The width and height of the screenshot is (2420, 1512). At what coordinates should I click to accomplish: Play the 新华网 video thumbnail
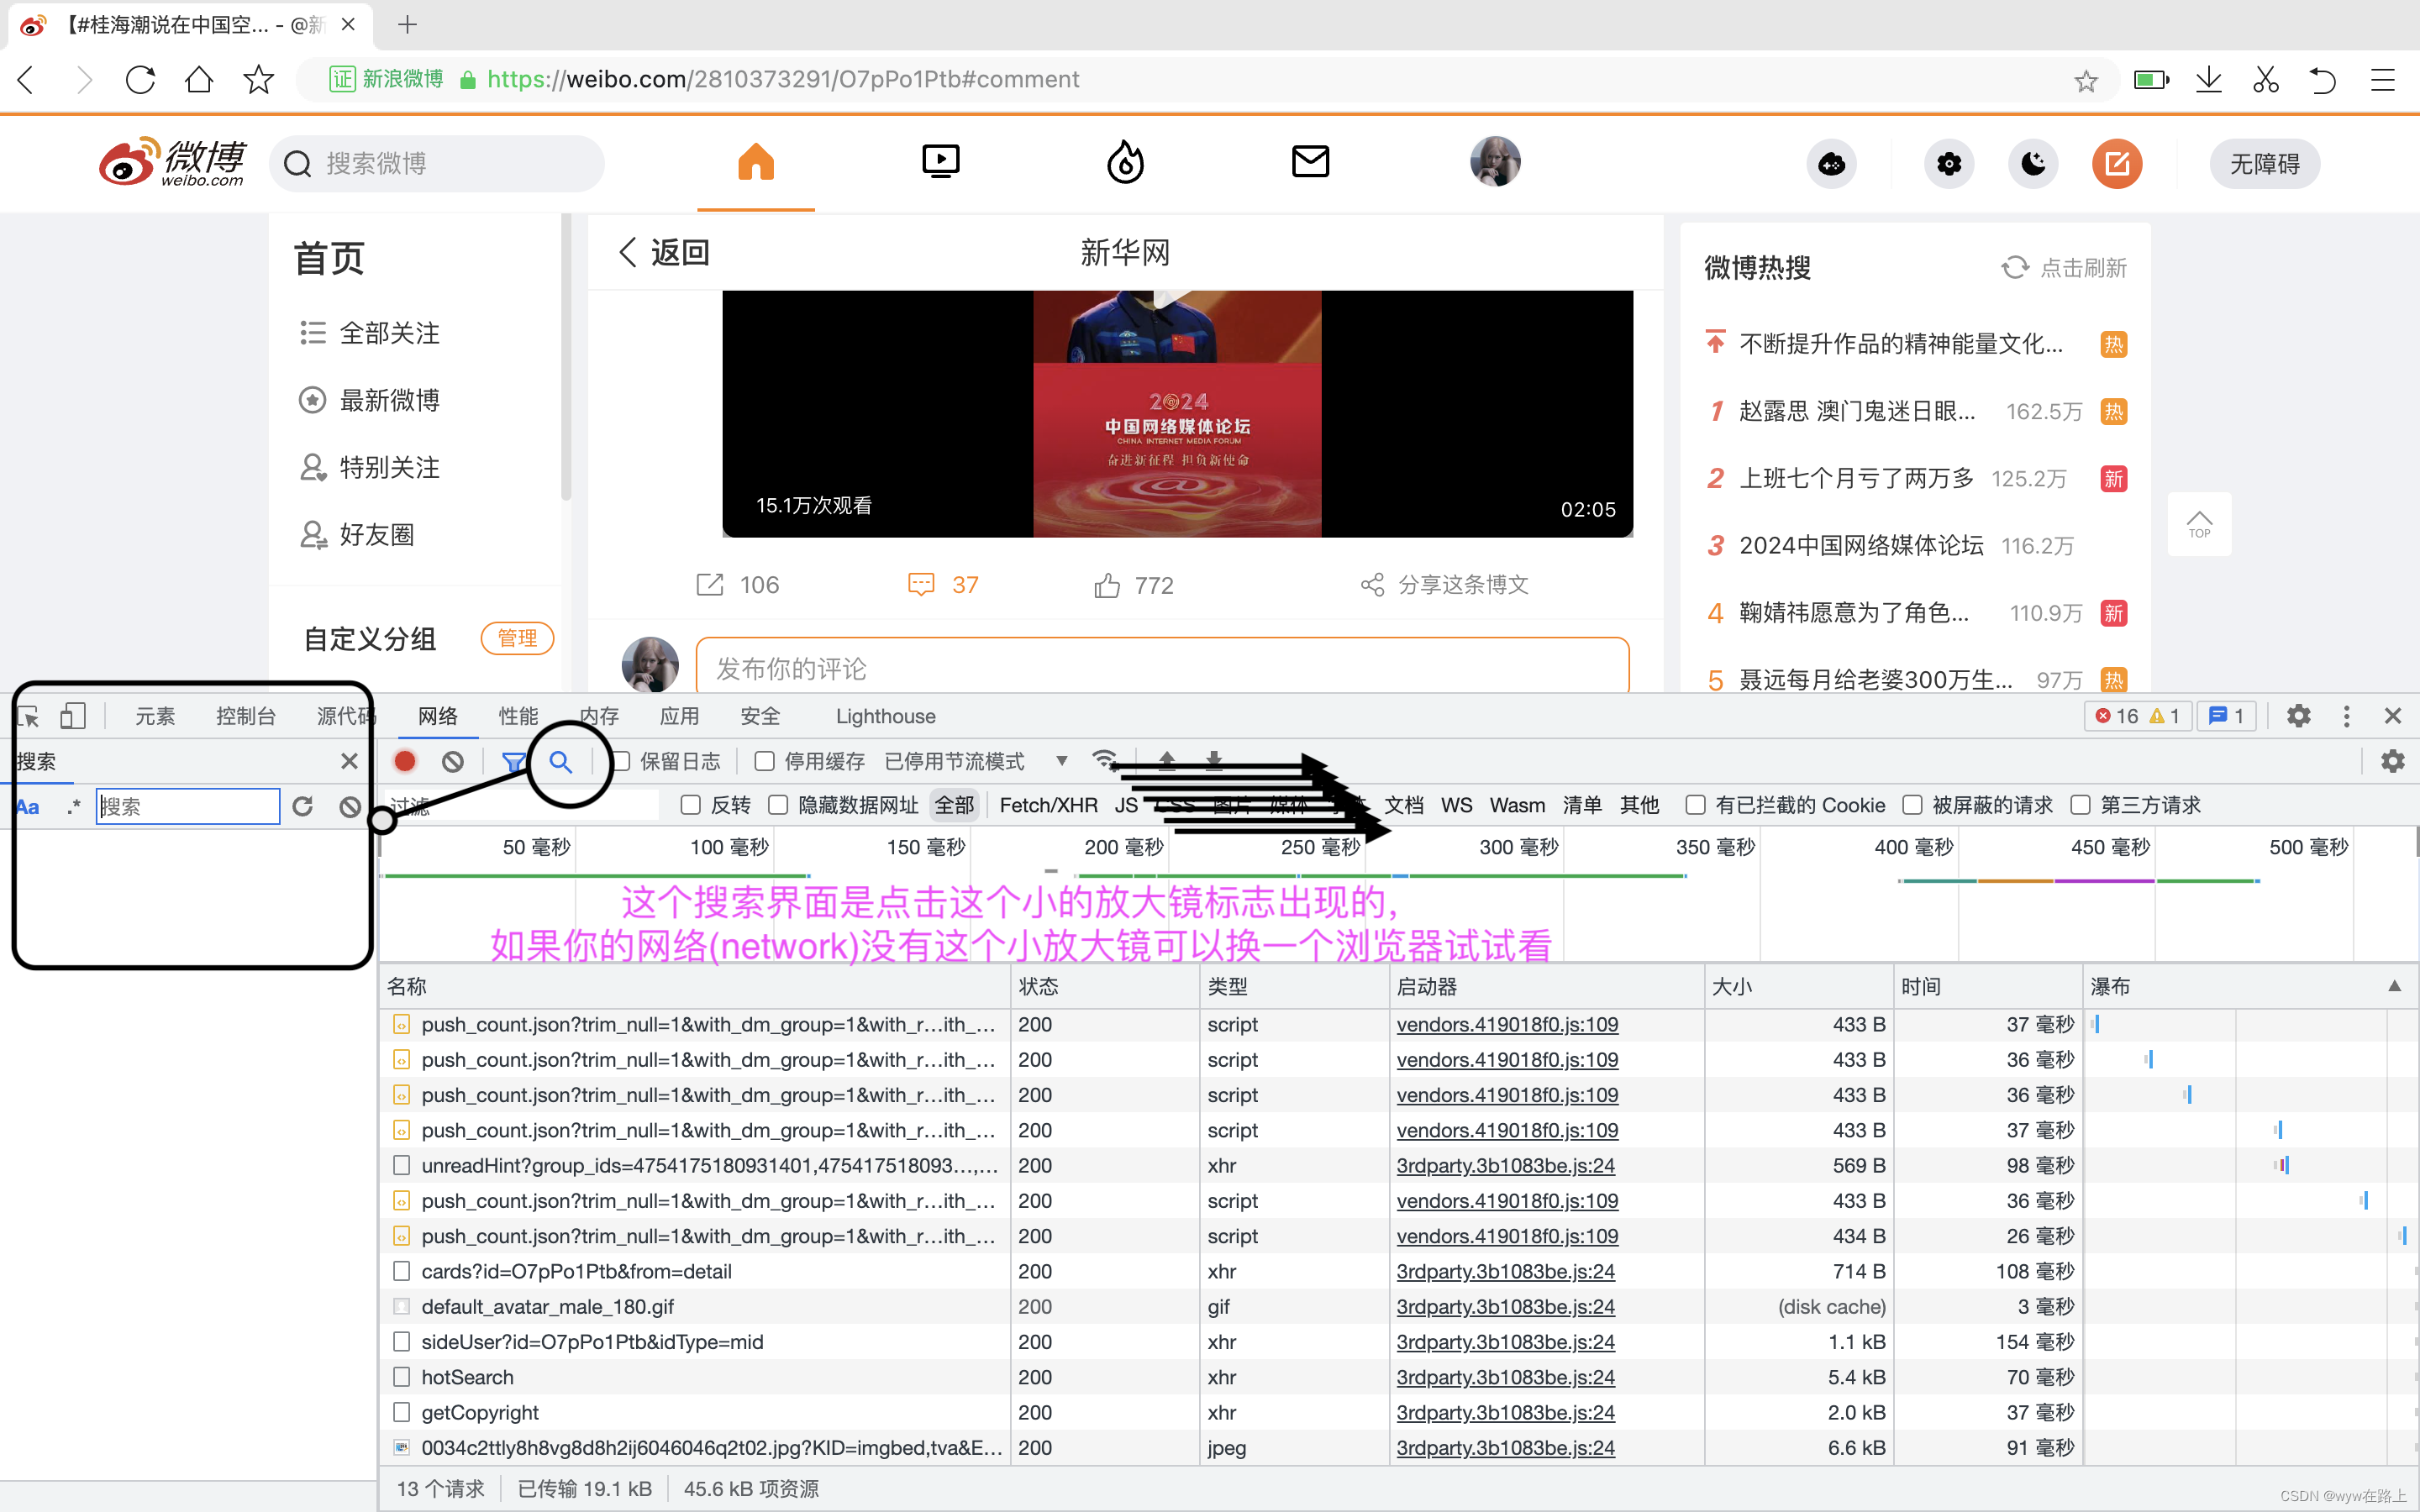click(x=1177, y=414)
